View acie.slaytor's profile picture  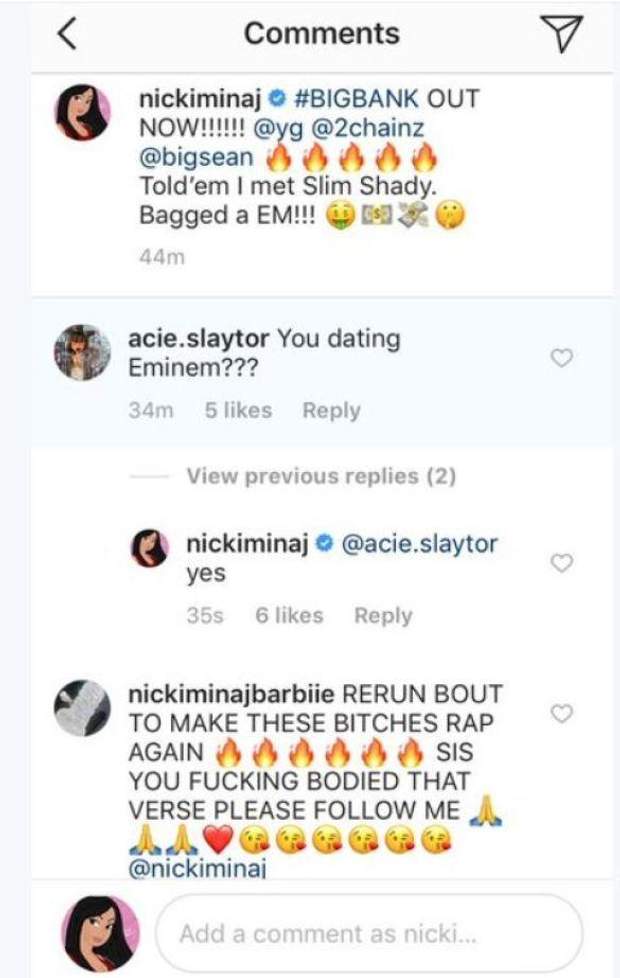(x=82, y=352)
